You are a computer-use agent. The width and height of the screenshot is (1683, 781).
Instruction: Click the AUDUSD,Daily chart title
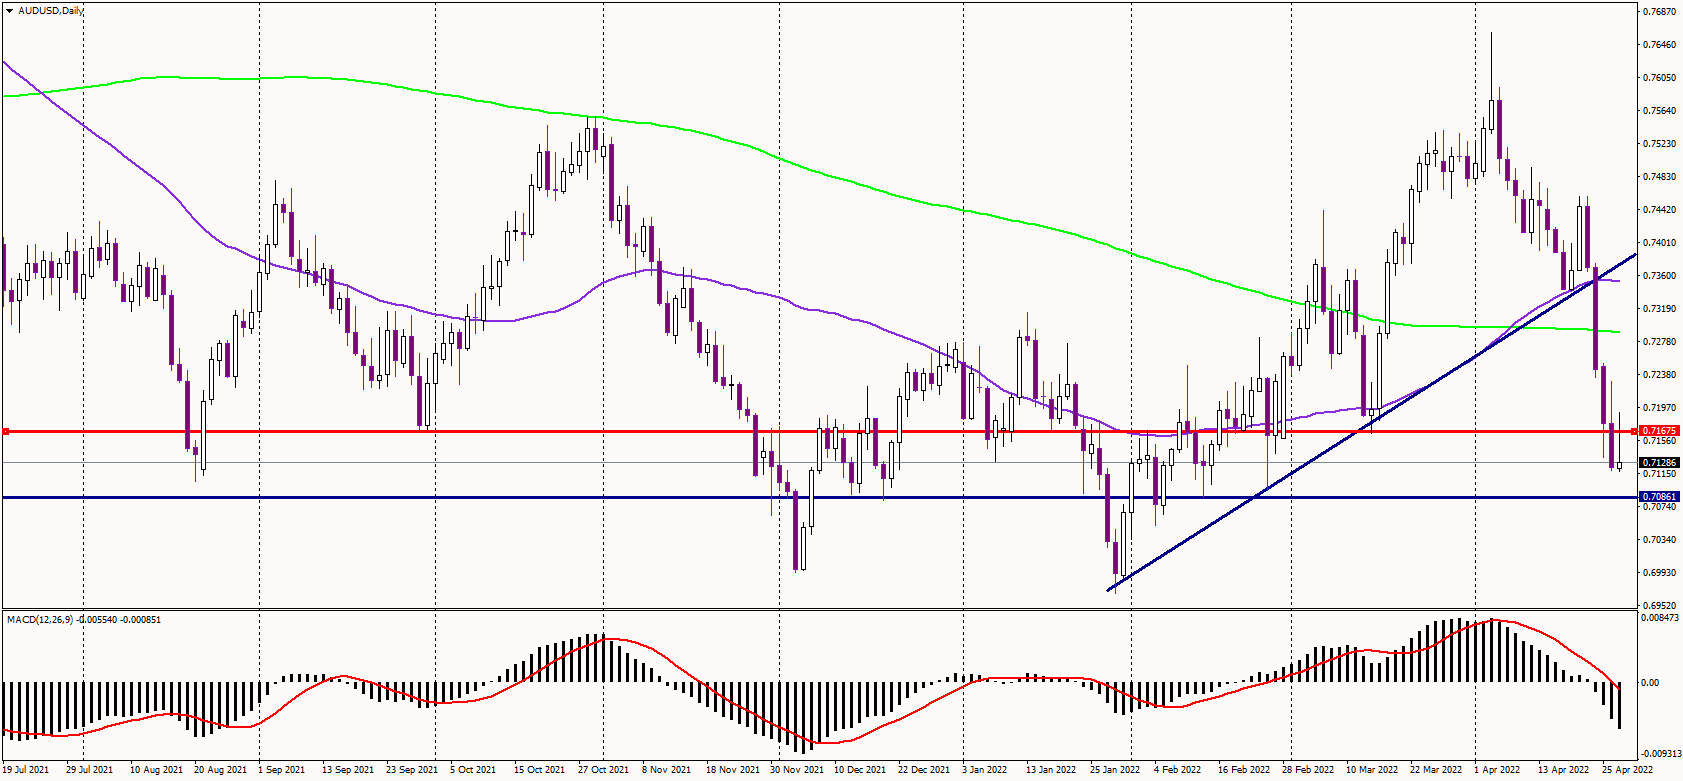[x=51, y=10]
